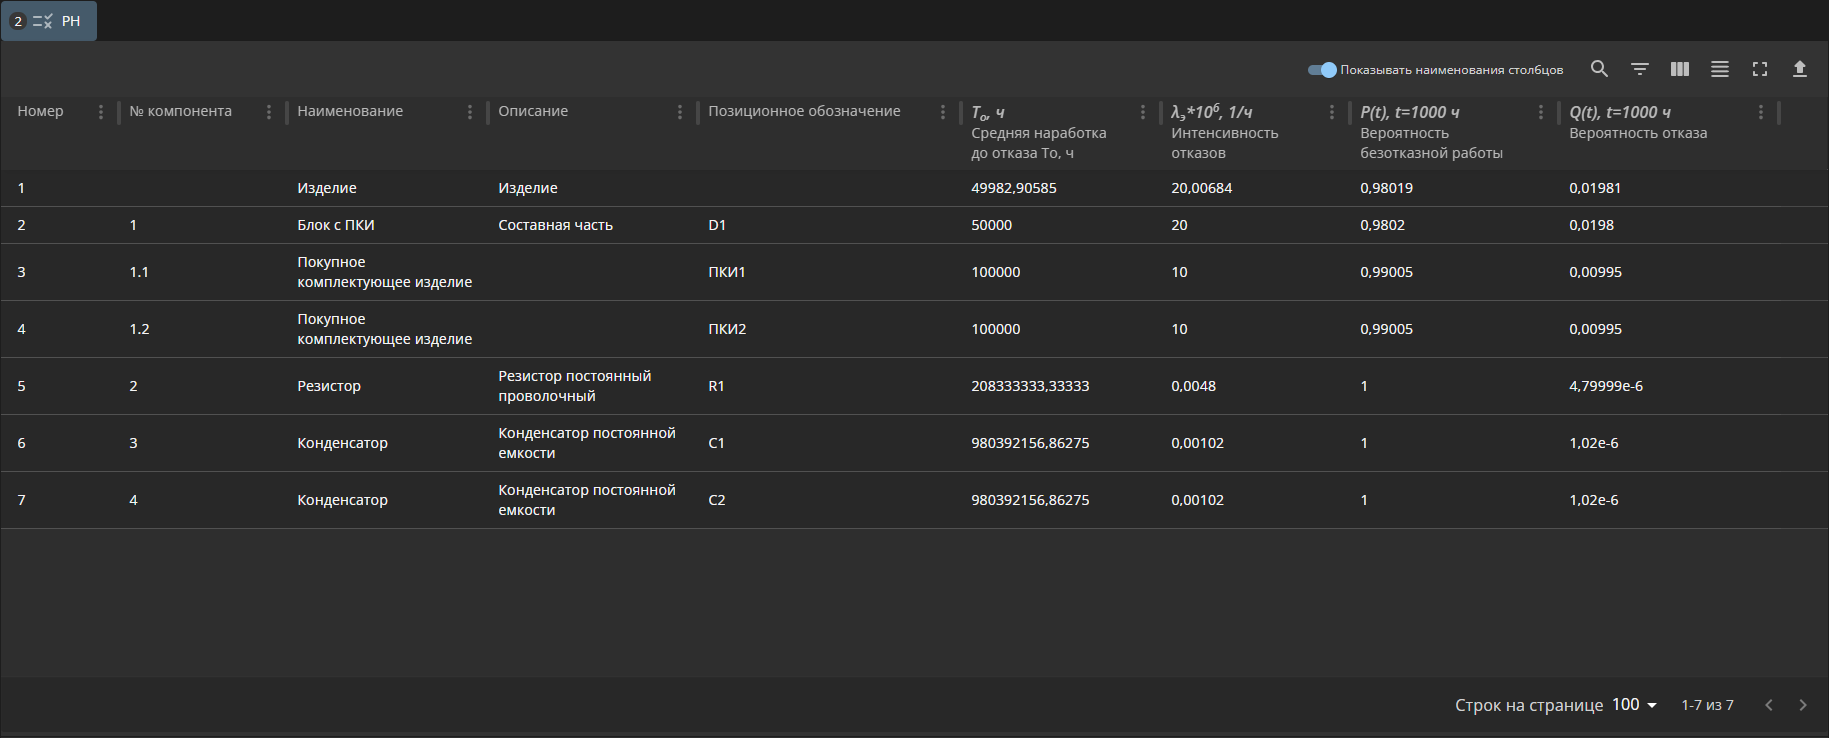The height and width of the screenshot is (738, 1829).
Task: Select the Блок с ПКИ cell
Action: (x=336, y=225)
